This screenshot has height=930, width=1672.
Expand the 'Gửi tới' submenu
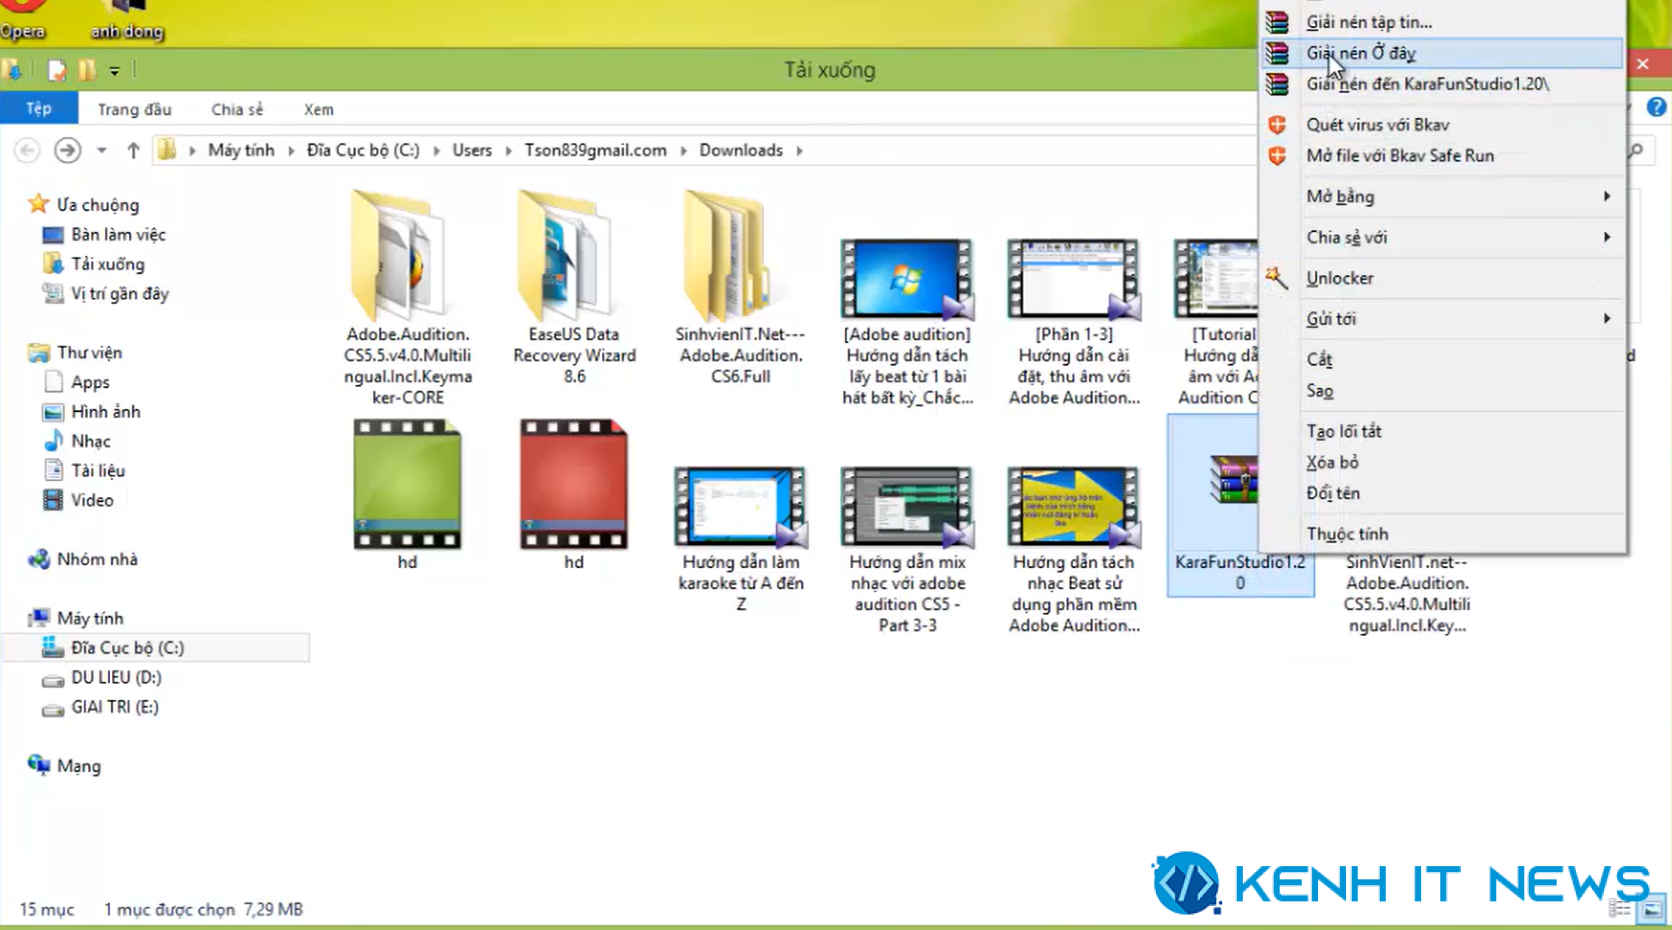pyautogui.click(x=1441, y=318)
